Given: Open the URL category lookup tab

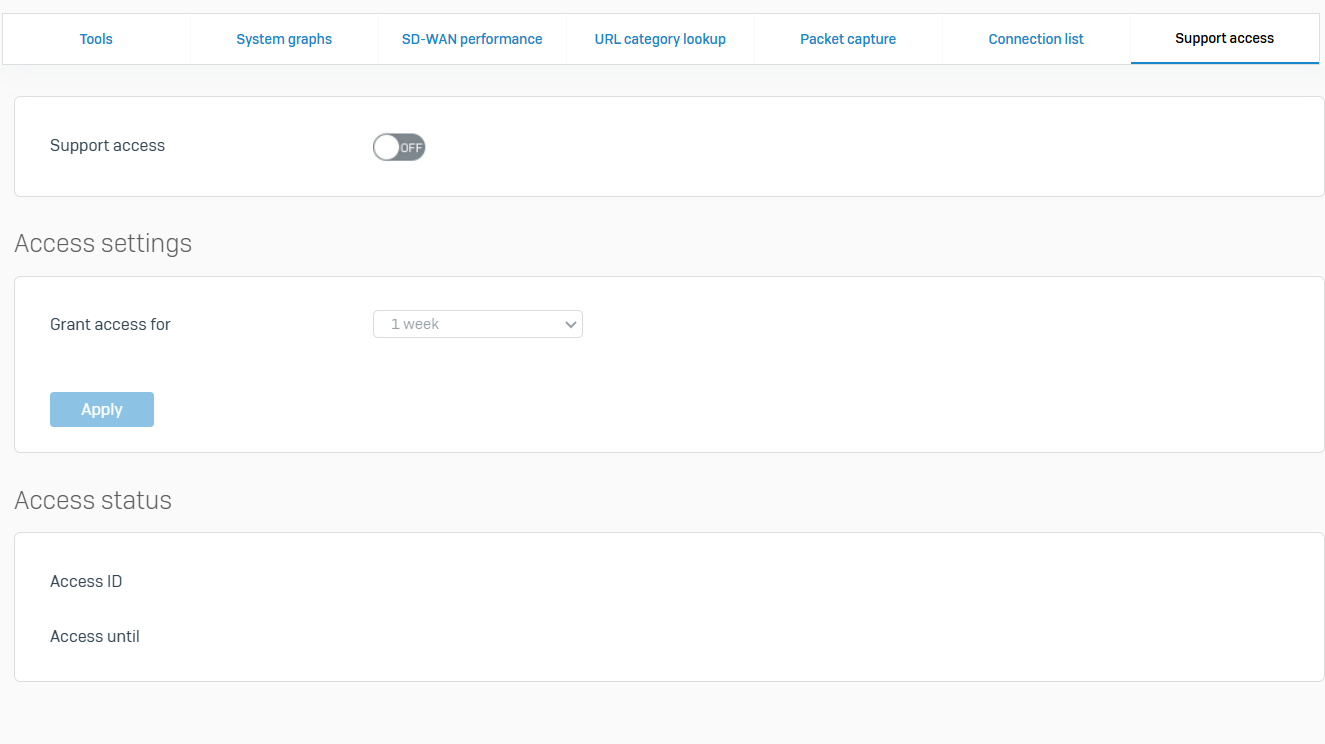Looking at the screenshot, I should pos(660,39).
